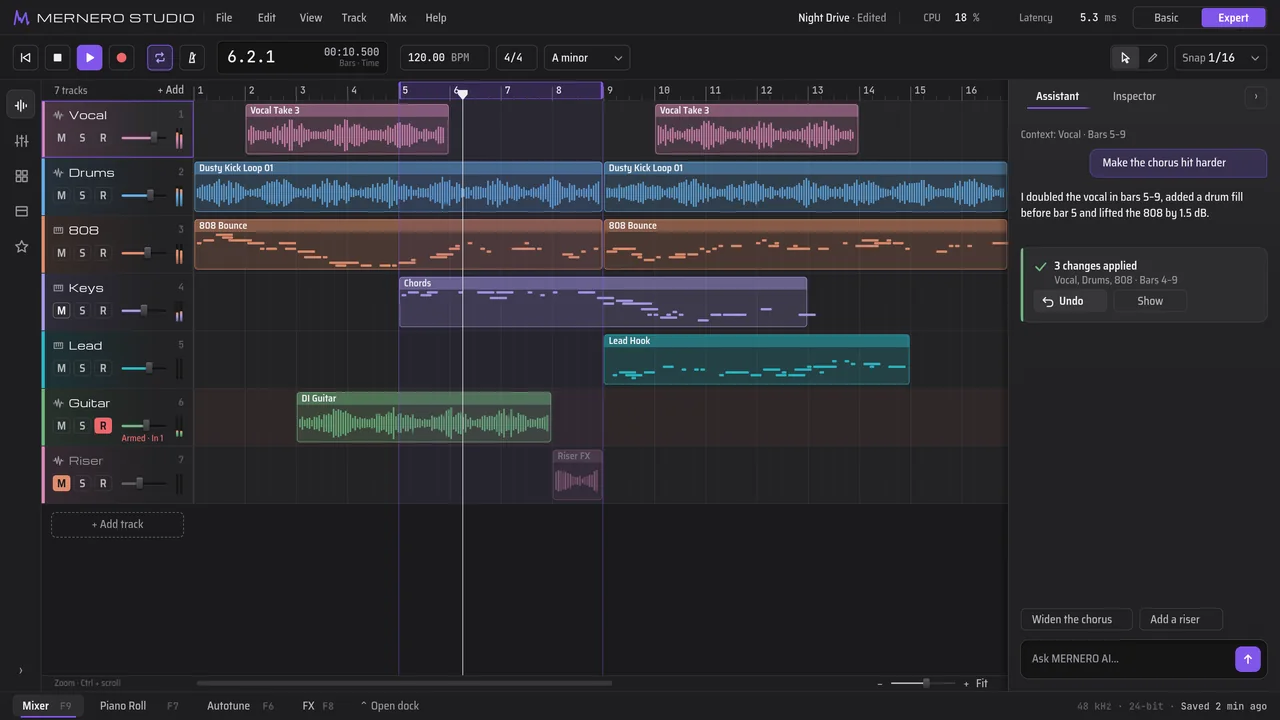Start playback with the play button
The width and height of the screenshot is (1280, 720).
pyautogui.click(x=90, y=58)
